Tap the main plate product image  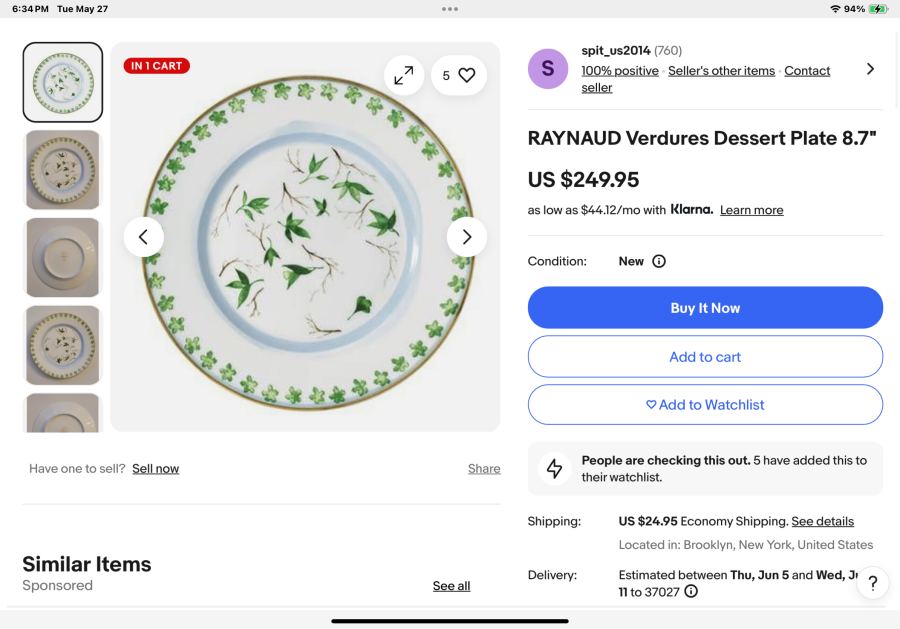[x=305, y=236]
